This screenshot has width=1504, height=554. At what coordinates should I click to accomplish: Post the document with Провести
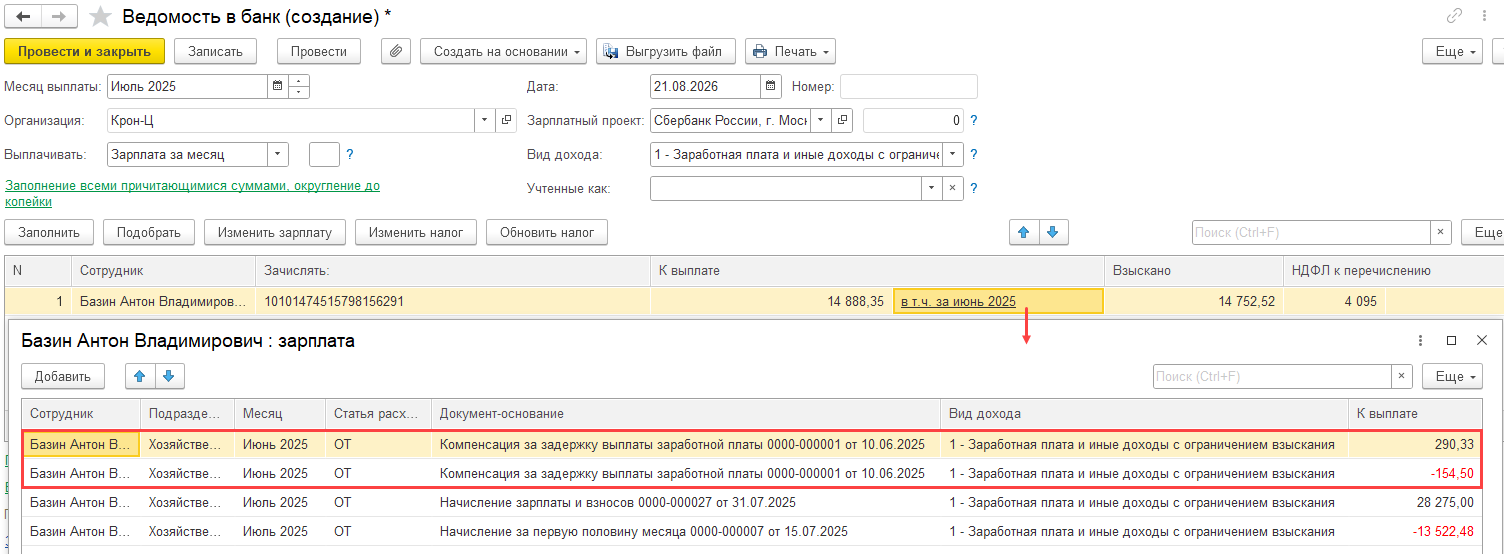click(x=319, y=51)
